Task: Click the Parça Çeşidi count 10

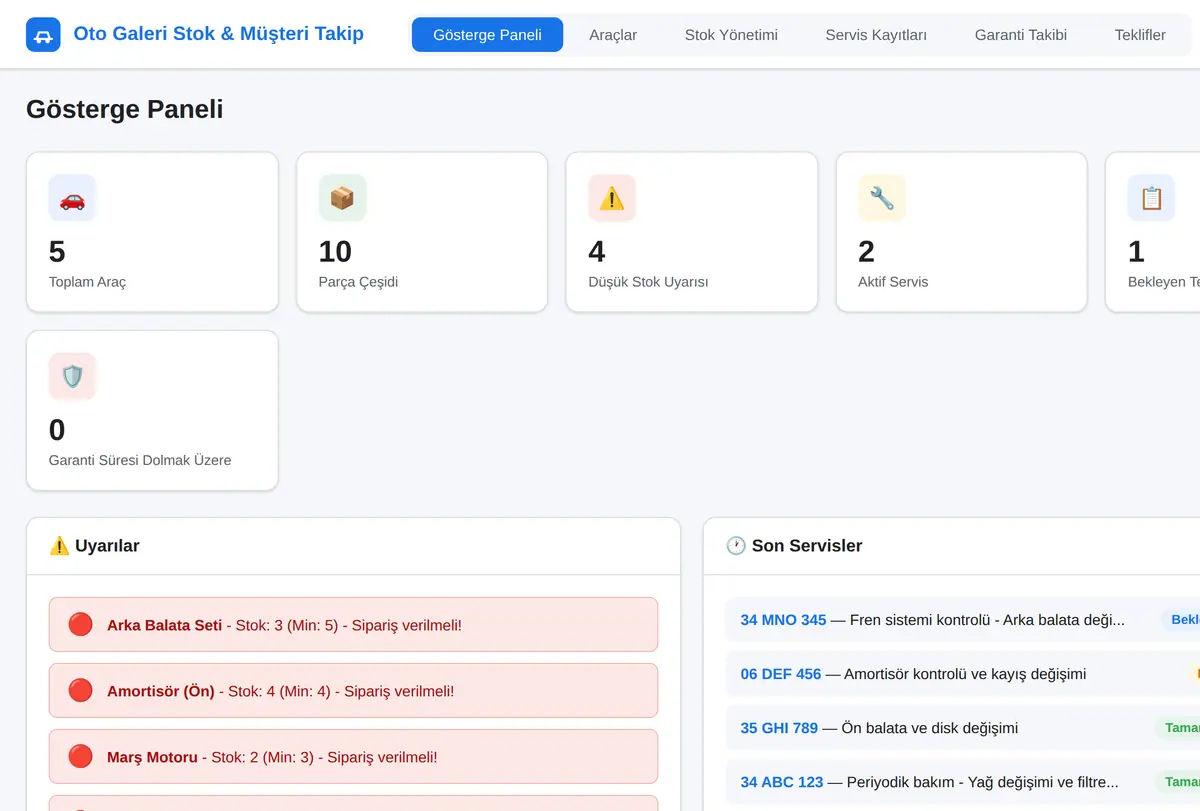Action: pos(335,251)
